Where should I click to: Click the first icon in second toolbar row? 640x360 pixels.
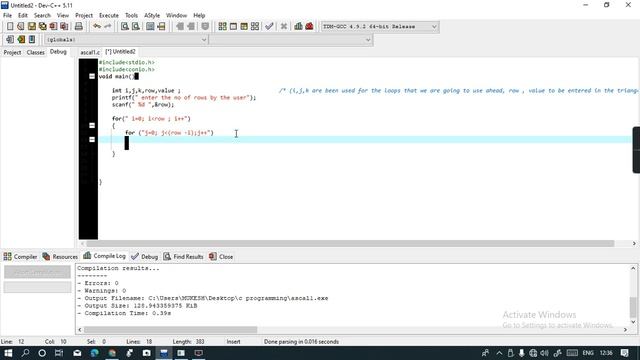point(10,40)
